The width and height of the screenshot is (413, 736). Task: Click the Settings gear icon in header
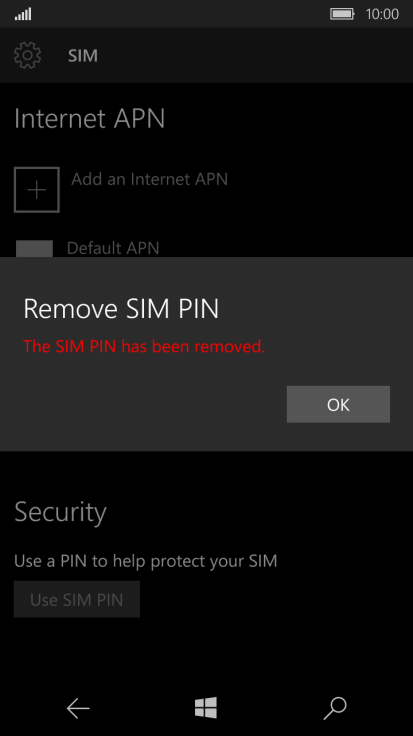pos(27,55)
